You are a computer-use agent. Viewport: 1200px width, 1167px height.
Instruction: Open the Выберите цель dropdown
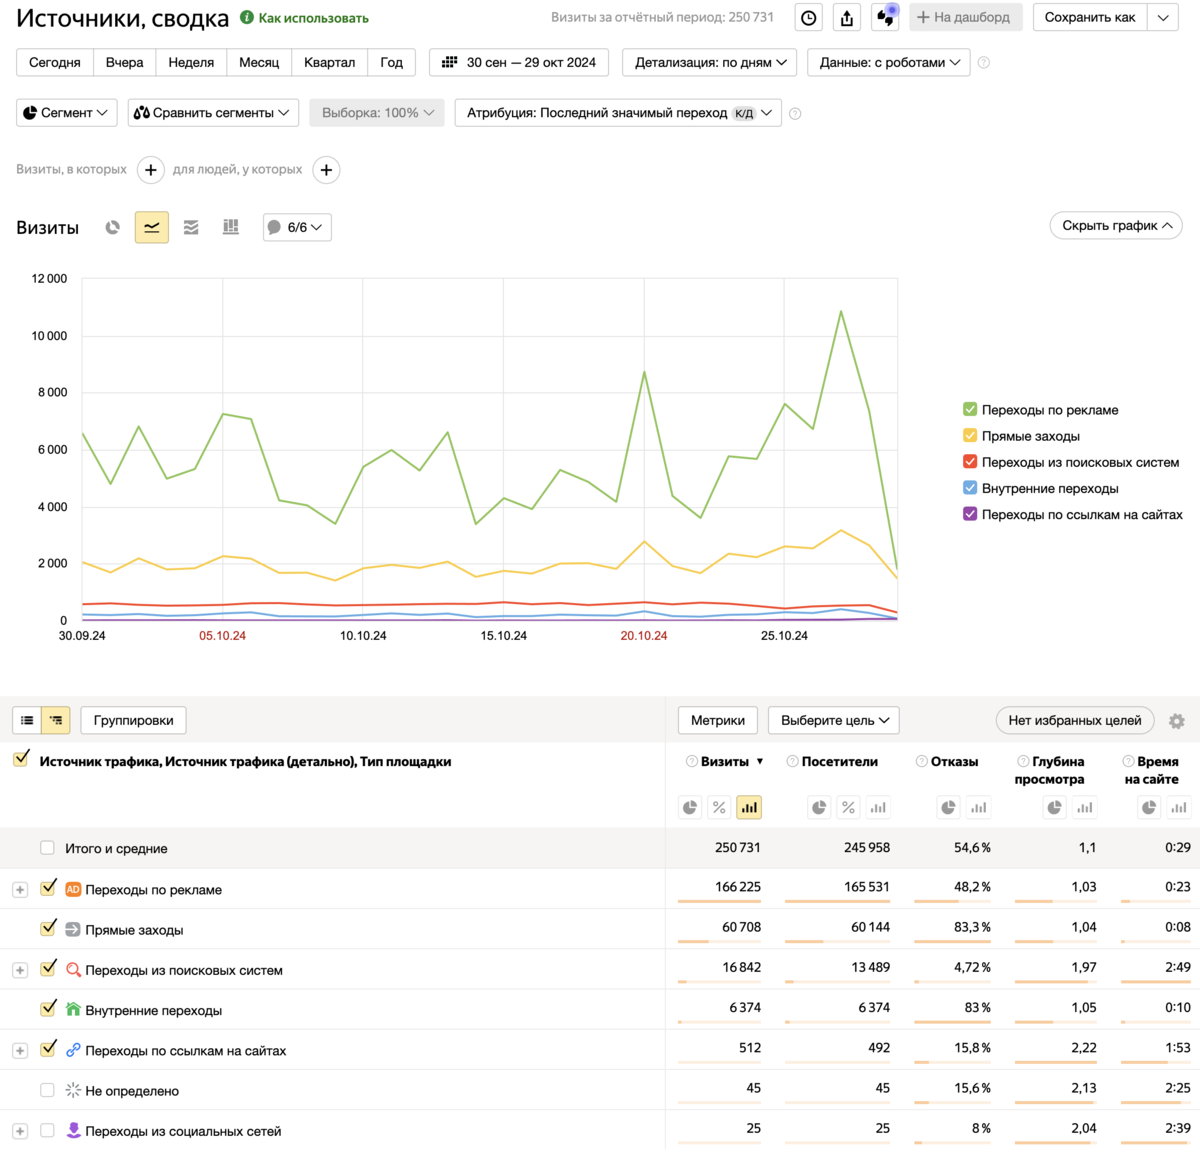(834, 720)
